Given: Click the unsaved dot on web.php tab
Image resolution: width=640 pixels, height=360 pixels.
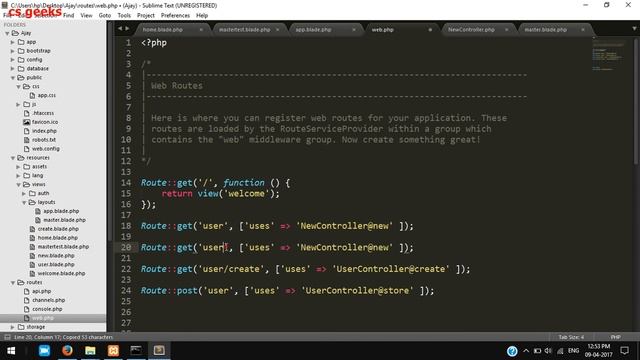Looking at the screenshot, I should point(430,30).
